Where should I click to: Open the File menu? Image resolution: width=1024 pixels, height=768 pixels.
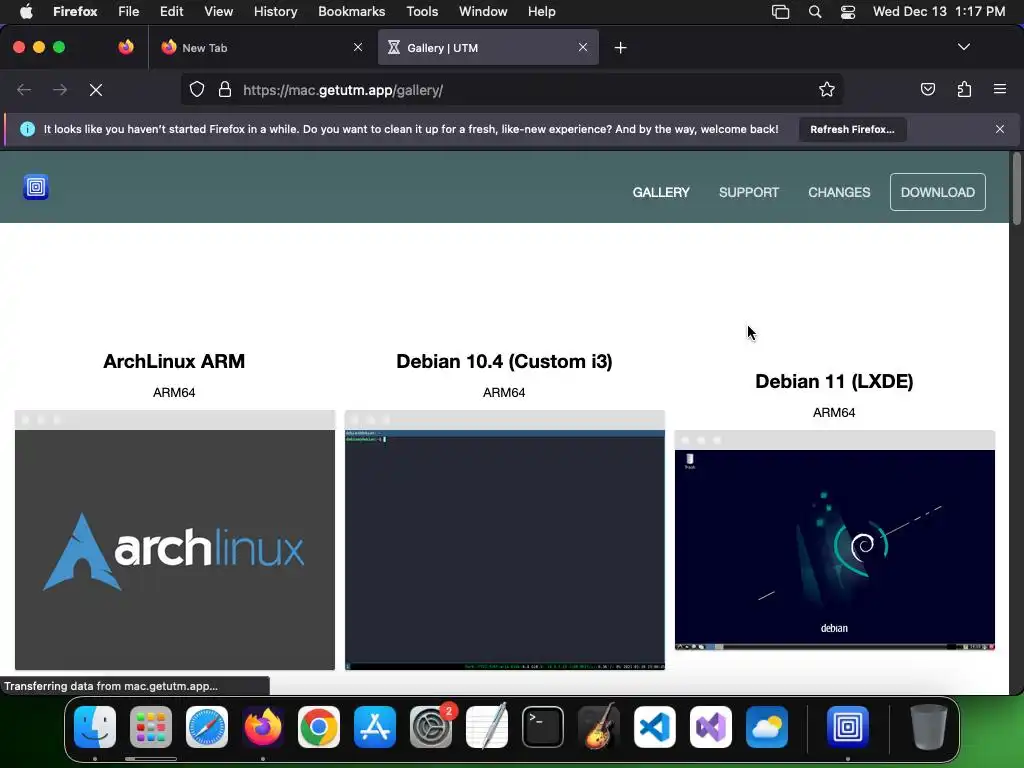coord(129,12)
